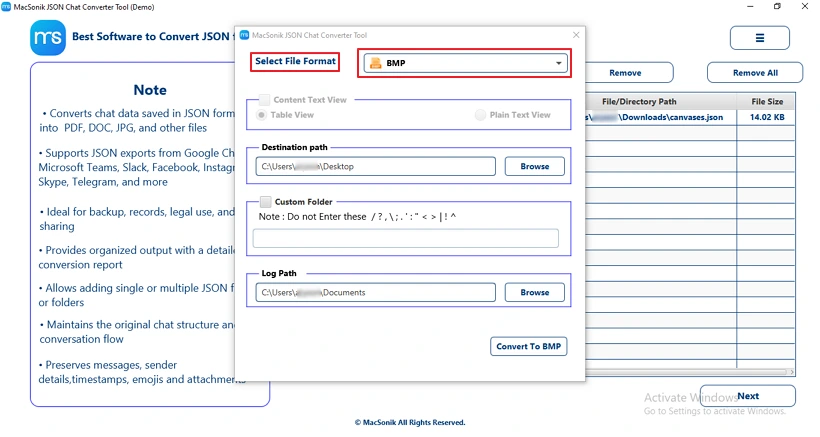Browse for the Destination path
This screenshot has width=820, height=437.
(x=534, y=166)
